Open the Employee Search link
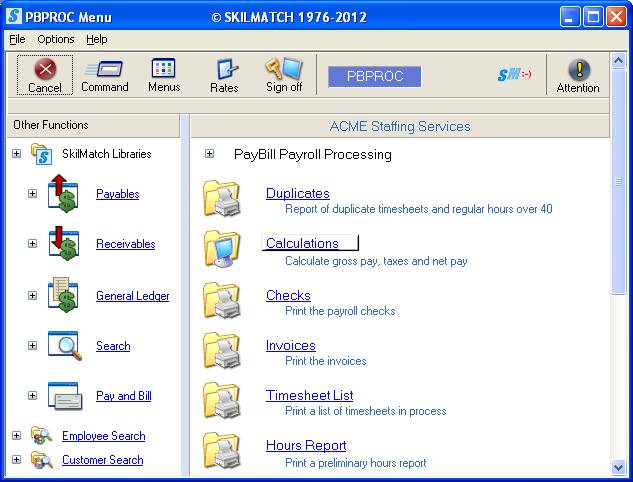The image size is (633, 482). click(103, 436)
